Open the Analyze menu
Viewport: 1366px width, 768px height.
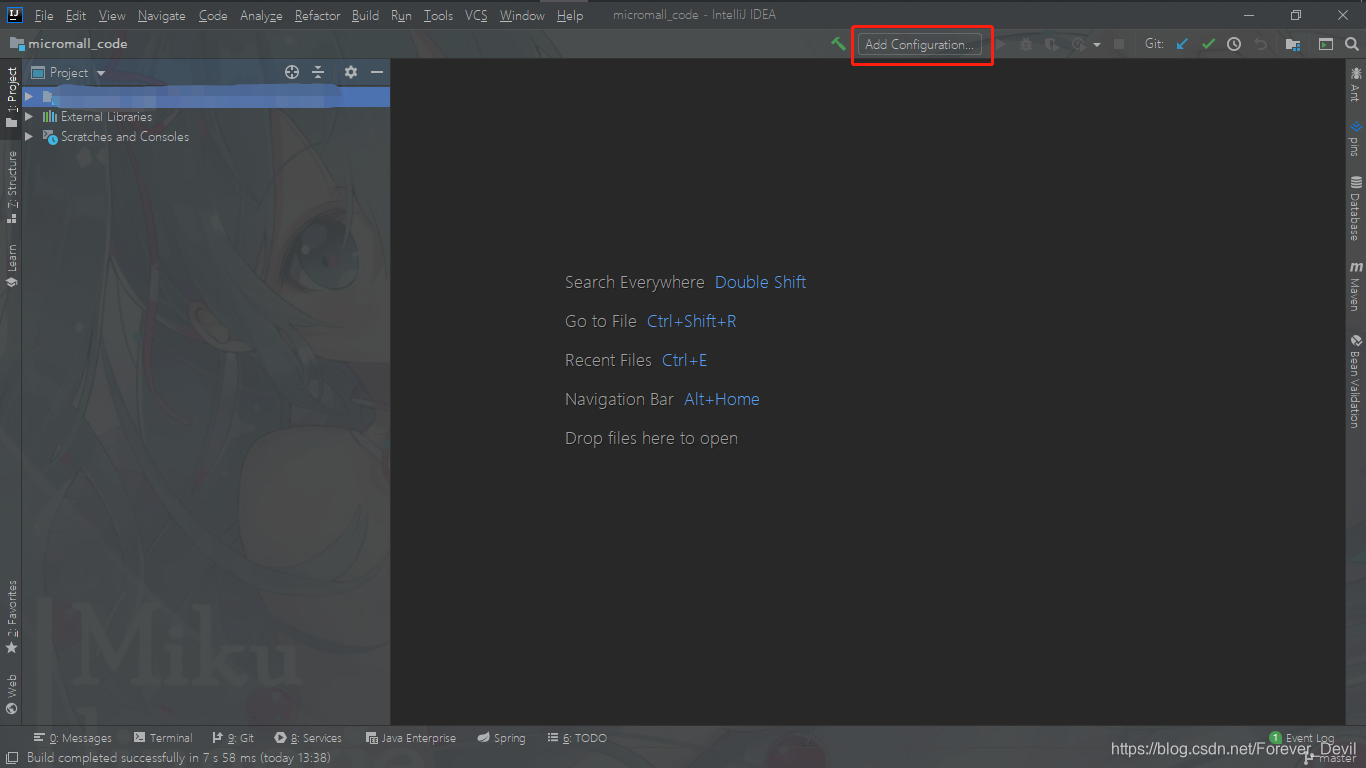tap(261, 15)
